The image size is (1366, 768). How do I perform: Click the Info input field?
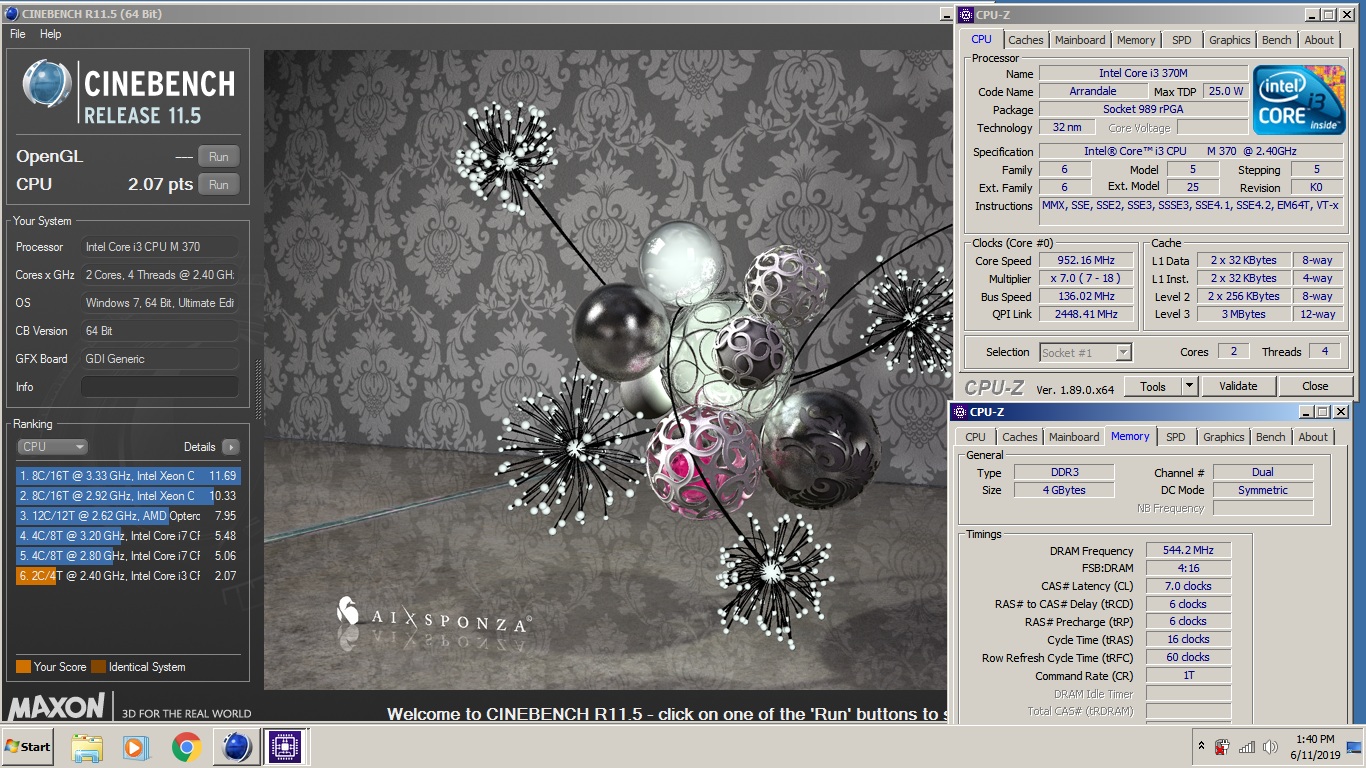pos(160,387)
